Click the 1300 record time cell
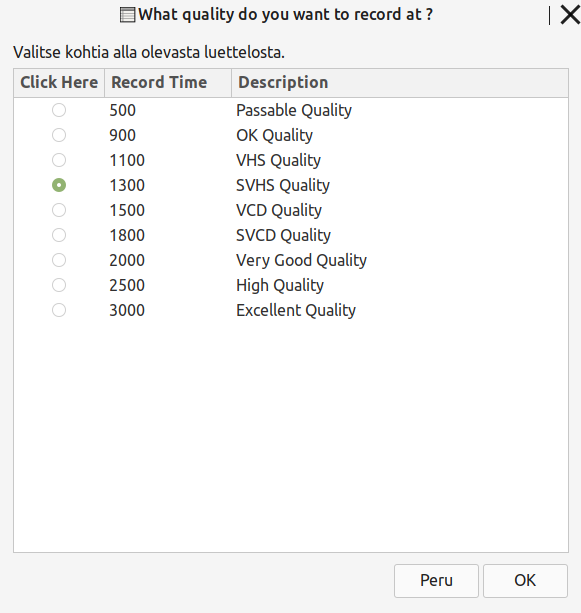 (127, 185)
